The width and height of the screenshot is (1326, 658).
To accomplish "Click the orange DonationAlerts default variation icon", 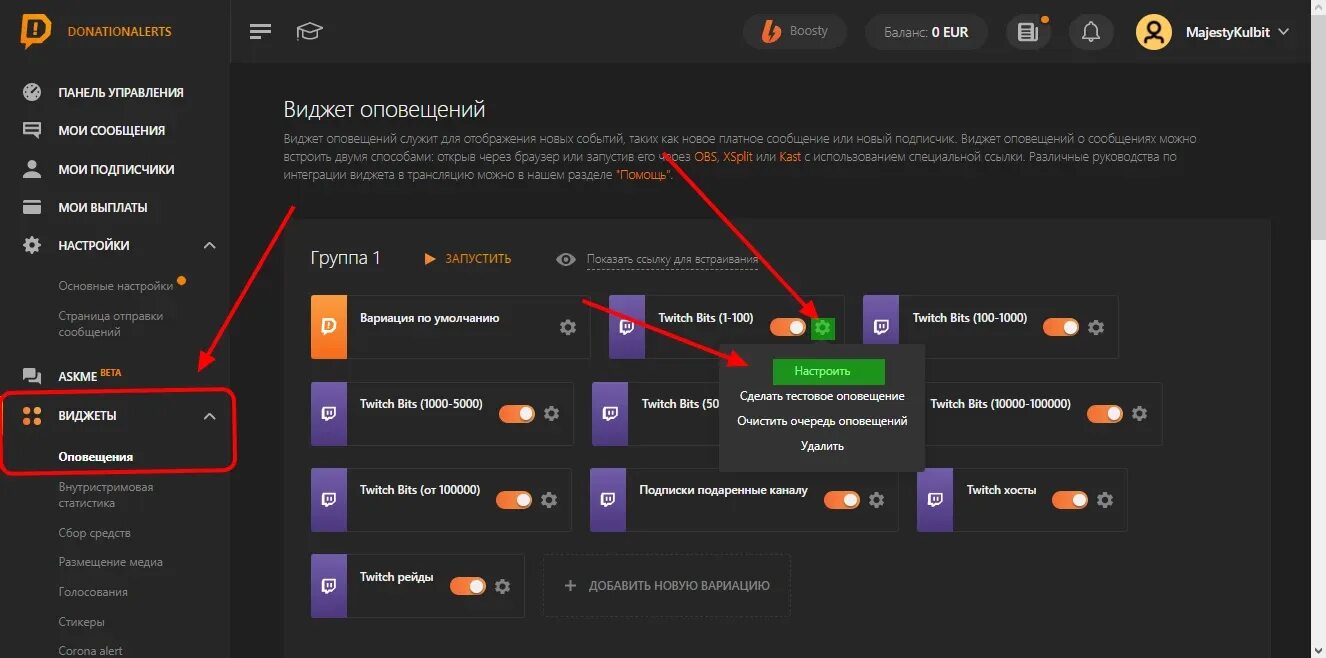I will [328, 327].
